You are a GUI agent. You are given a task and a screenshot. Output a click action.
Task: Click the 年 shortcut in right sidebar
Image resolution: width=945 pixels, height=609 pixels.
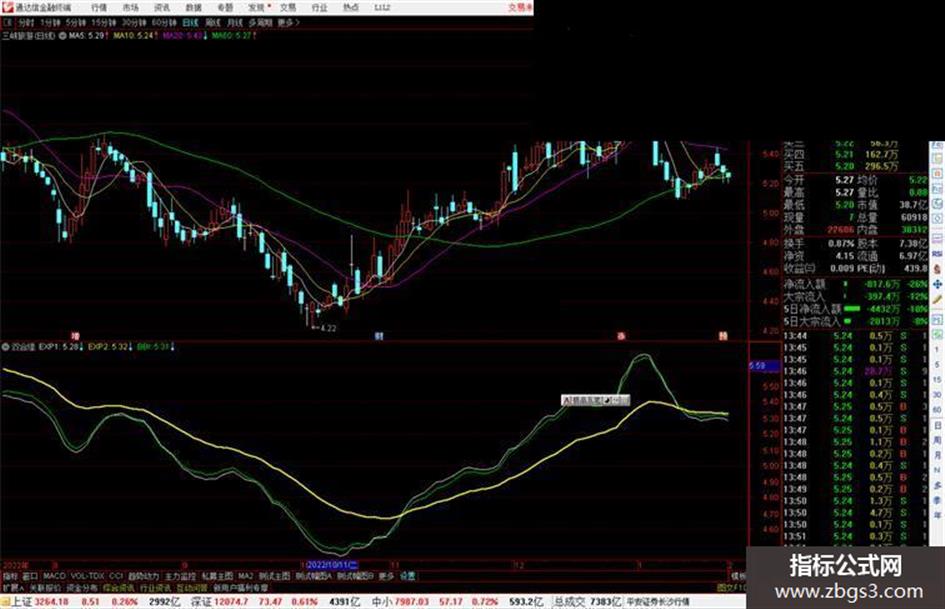(938, 516)
